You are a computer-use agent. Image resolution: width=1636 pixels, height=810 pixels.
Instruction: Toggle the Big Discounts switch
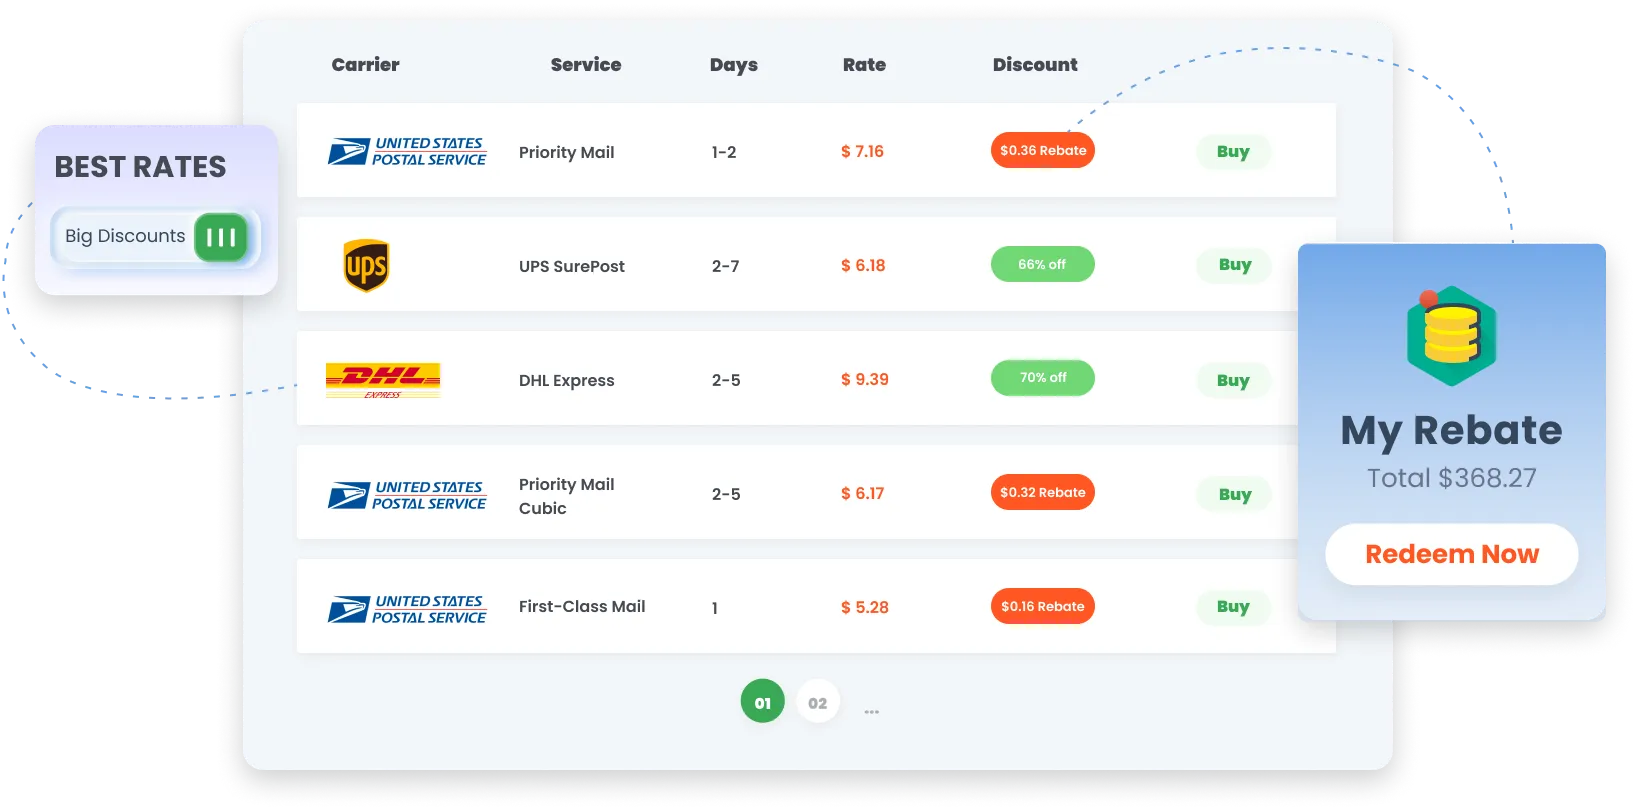tap(221, 237)
